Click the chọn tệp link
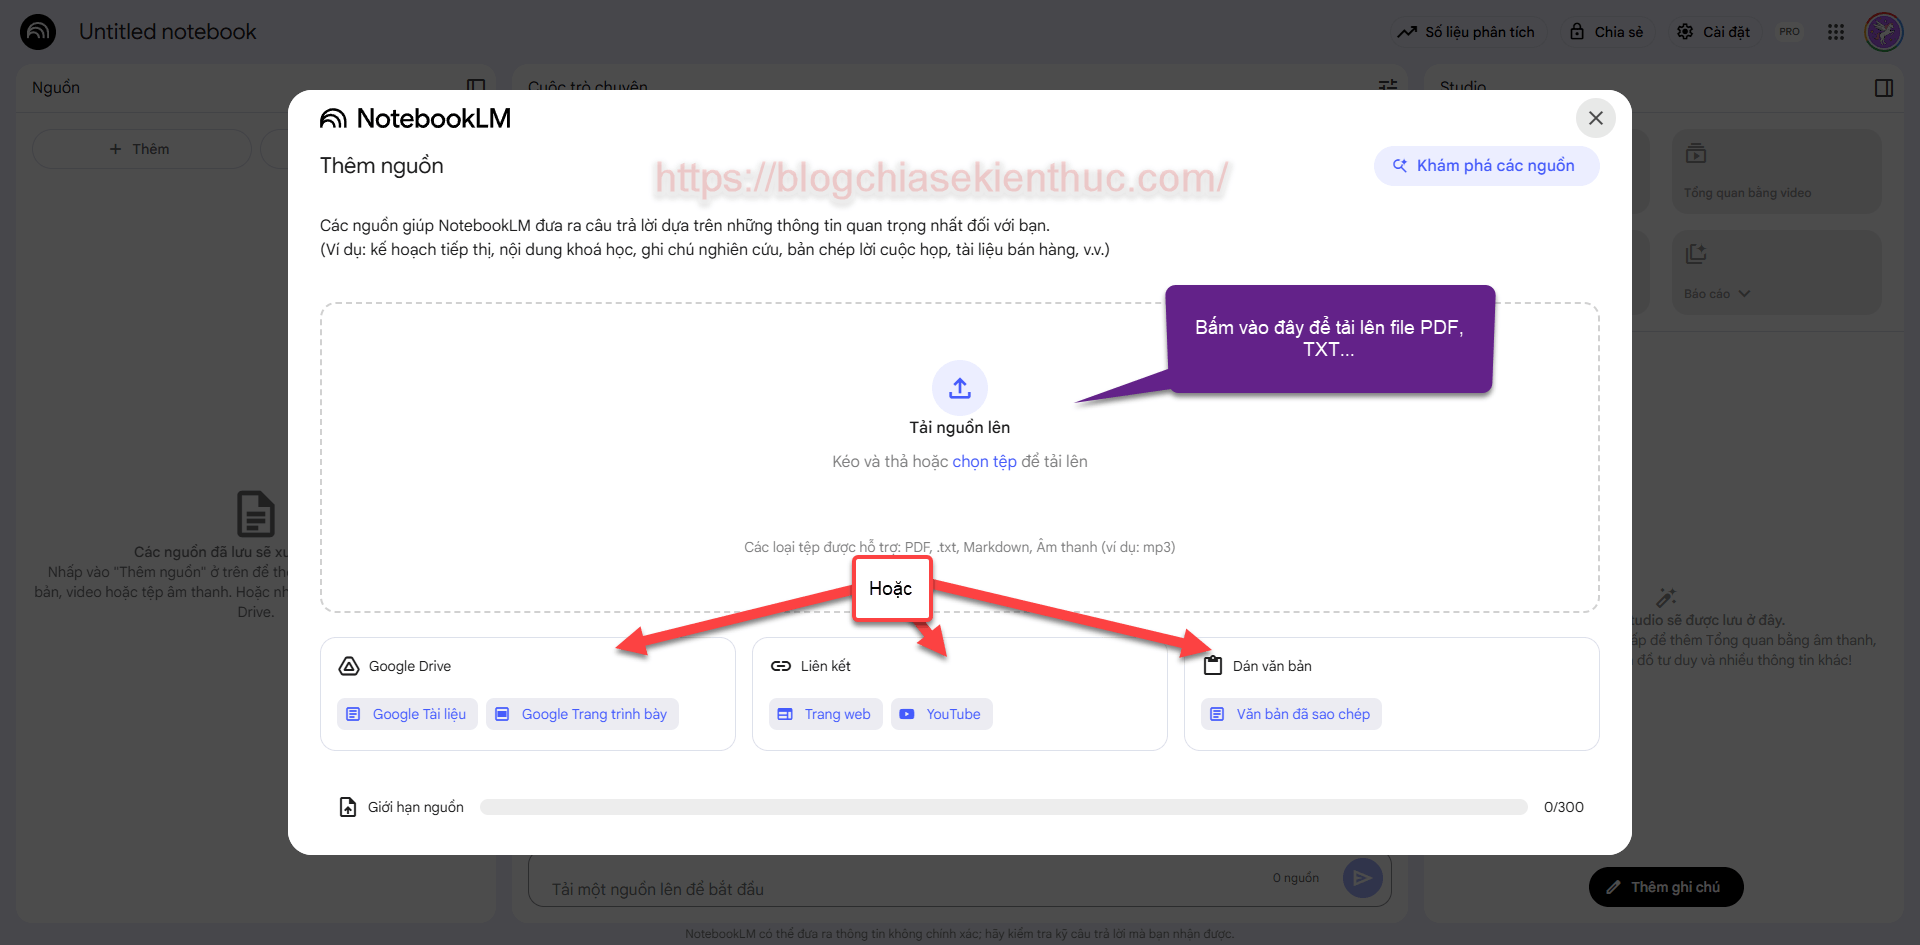The height and width of the screenshot is (945, 1920). click(x=984, y=461)
